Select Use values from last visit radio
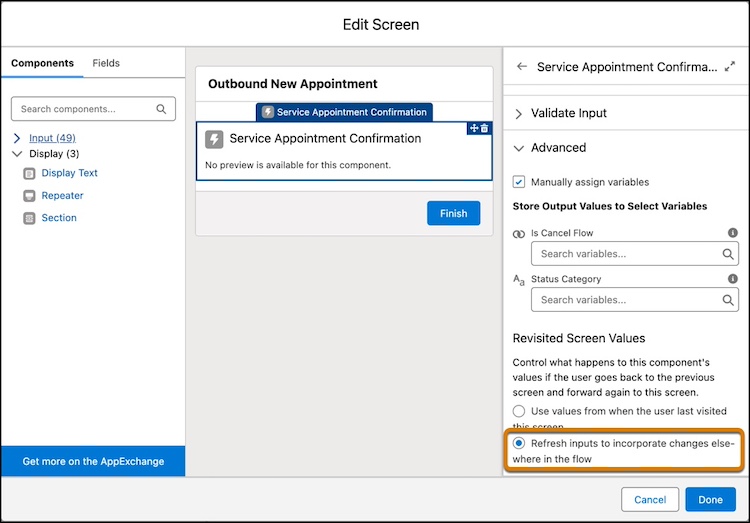Screen dimensions: 750x523 (x=518, y=411)
